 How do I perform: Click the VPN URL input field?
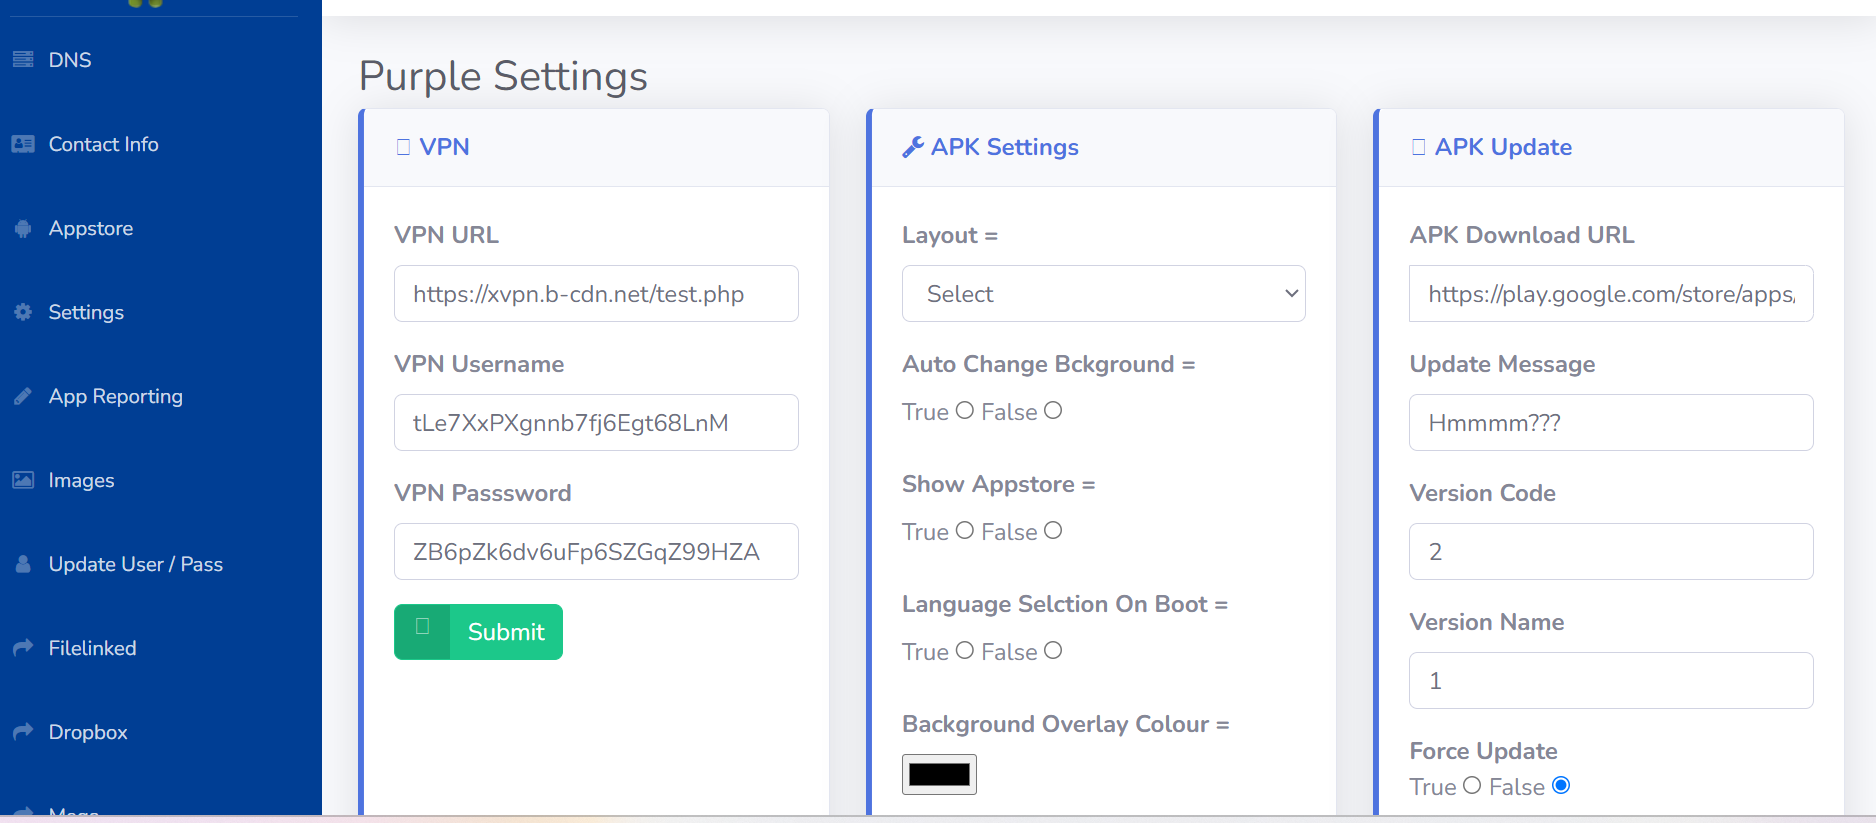pyautogui.click(x=596, y=294)
